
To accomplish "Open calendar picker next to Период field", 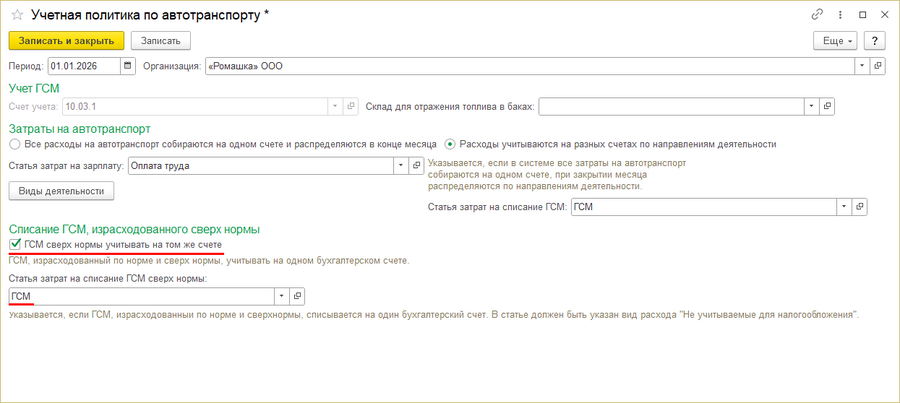I will [x=128, y=66].
